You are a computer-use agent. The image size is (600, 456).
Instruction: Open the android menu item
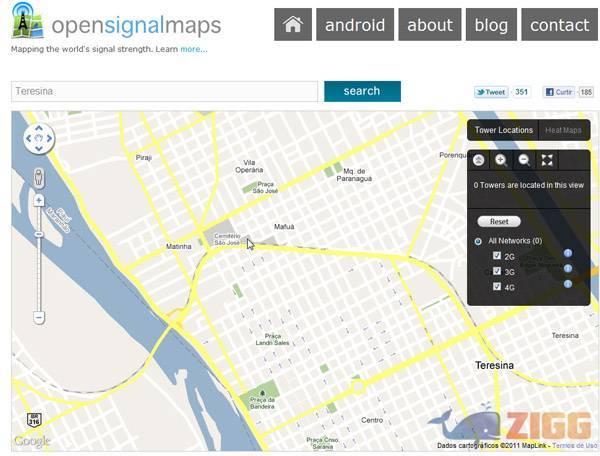tap(355, 24)
